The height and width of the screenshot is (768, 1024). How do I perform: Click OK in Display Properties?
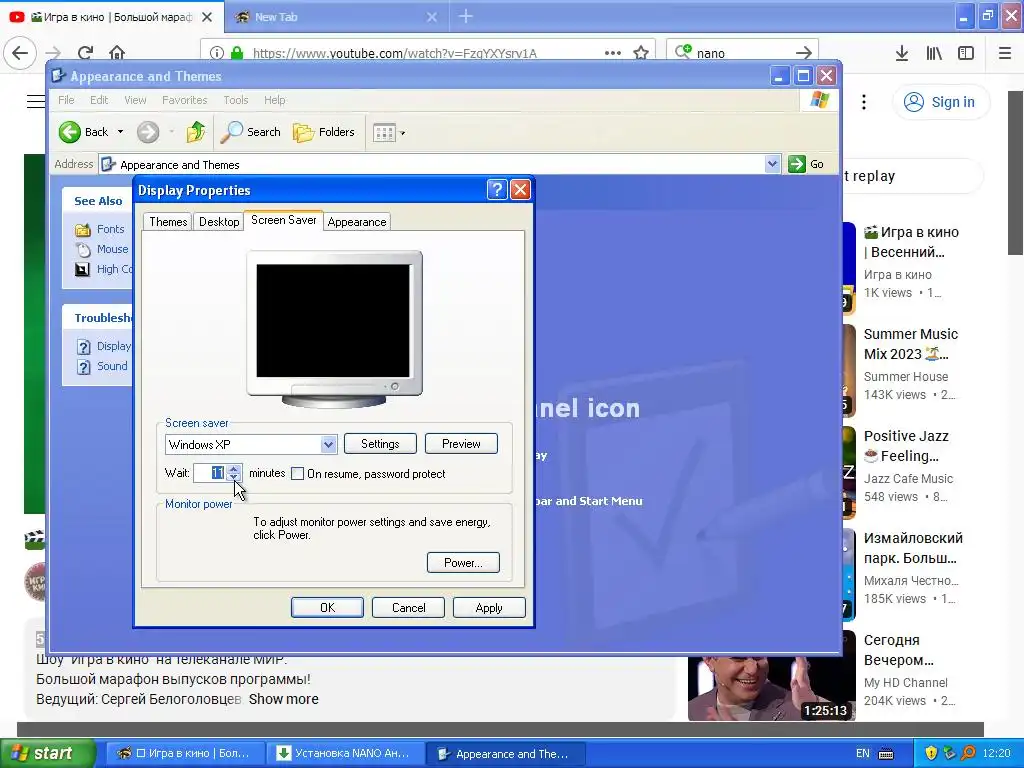tap(327, 608)
